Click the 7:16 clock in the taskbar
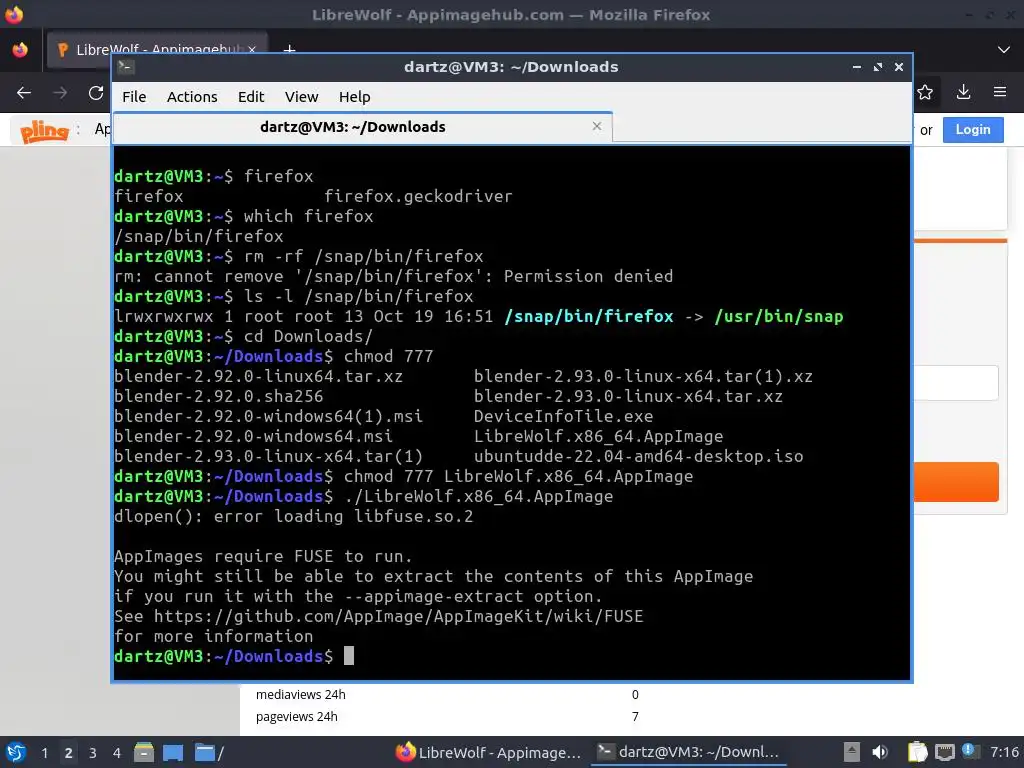This screenshot has width=1024, height=768. click(1004, 752)
